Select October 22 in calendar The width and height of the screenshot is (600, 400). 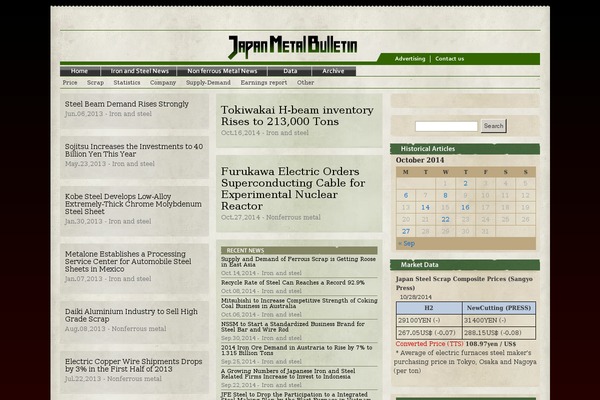tap(445, 219)
